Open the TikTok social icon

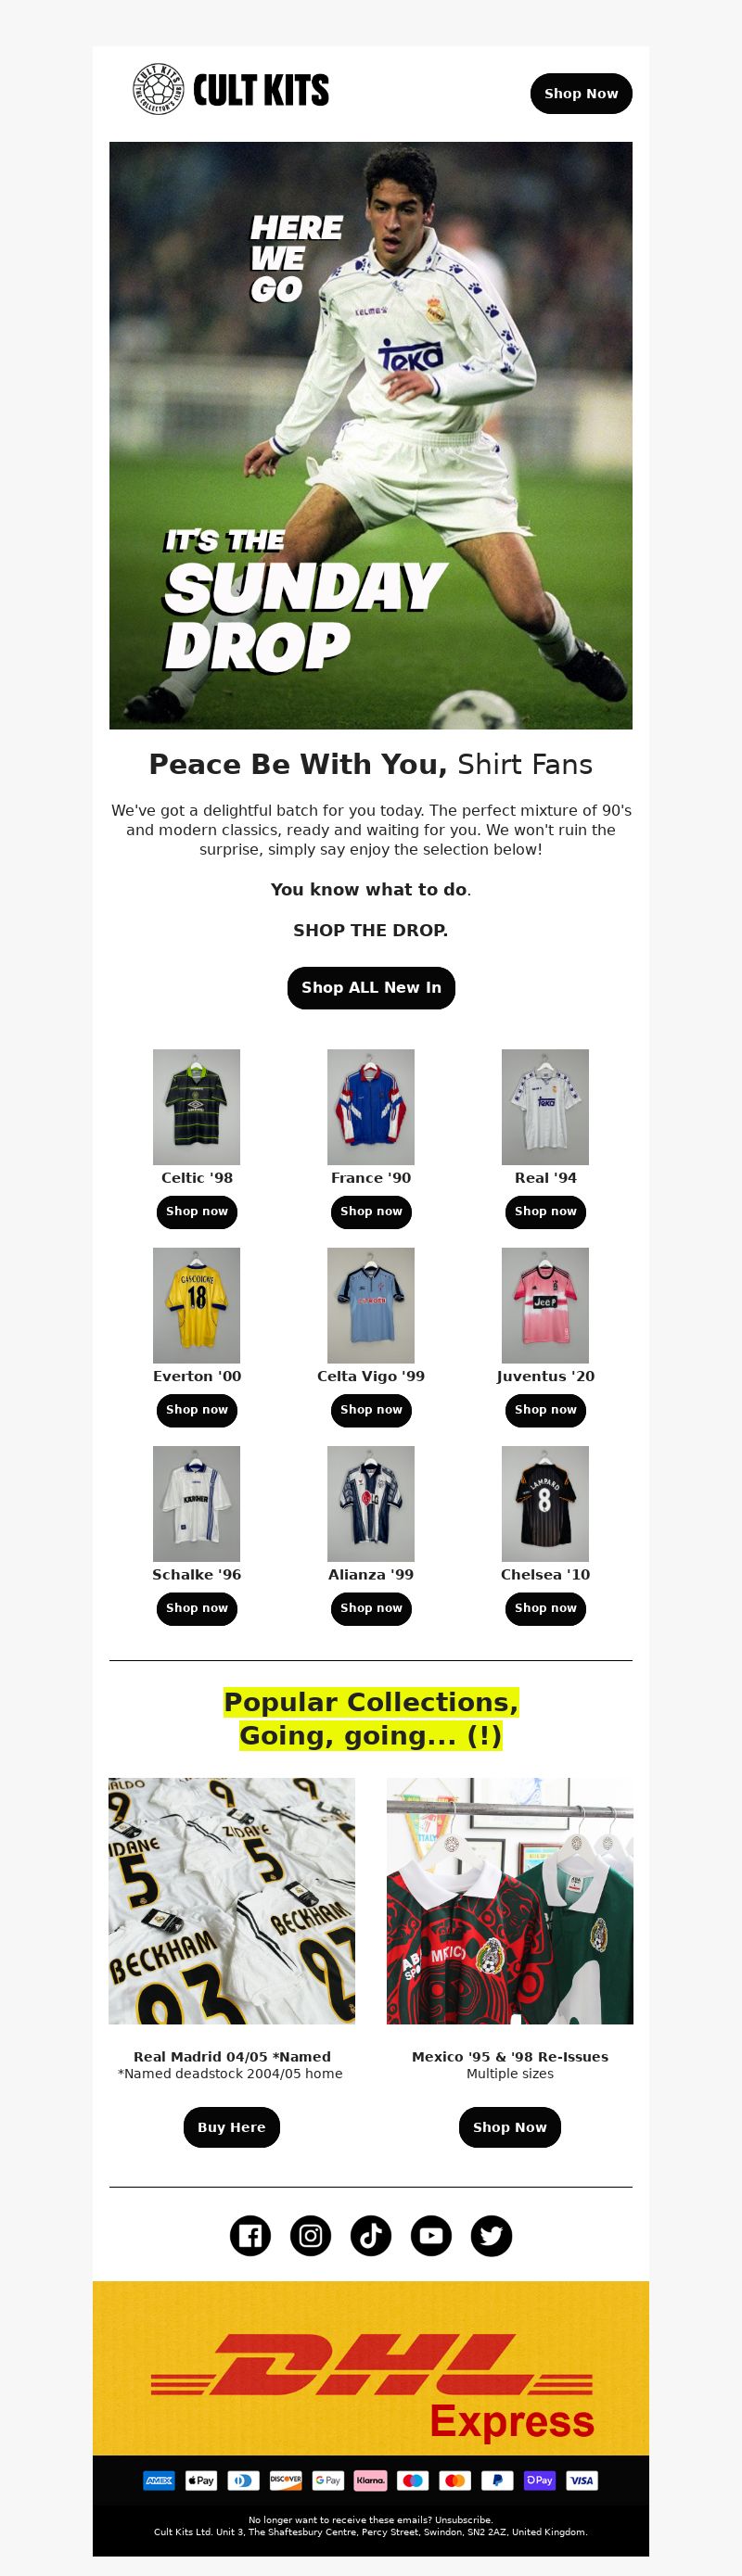(371, 2235)
